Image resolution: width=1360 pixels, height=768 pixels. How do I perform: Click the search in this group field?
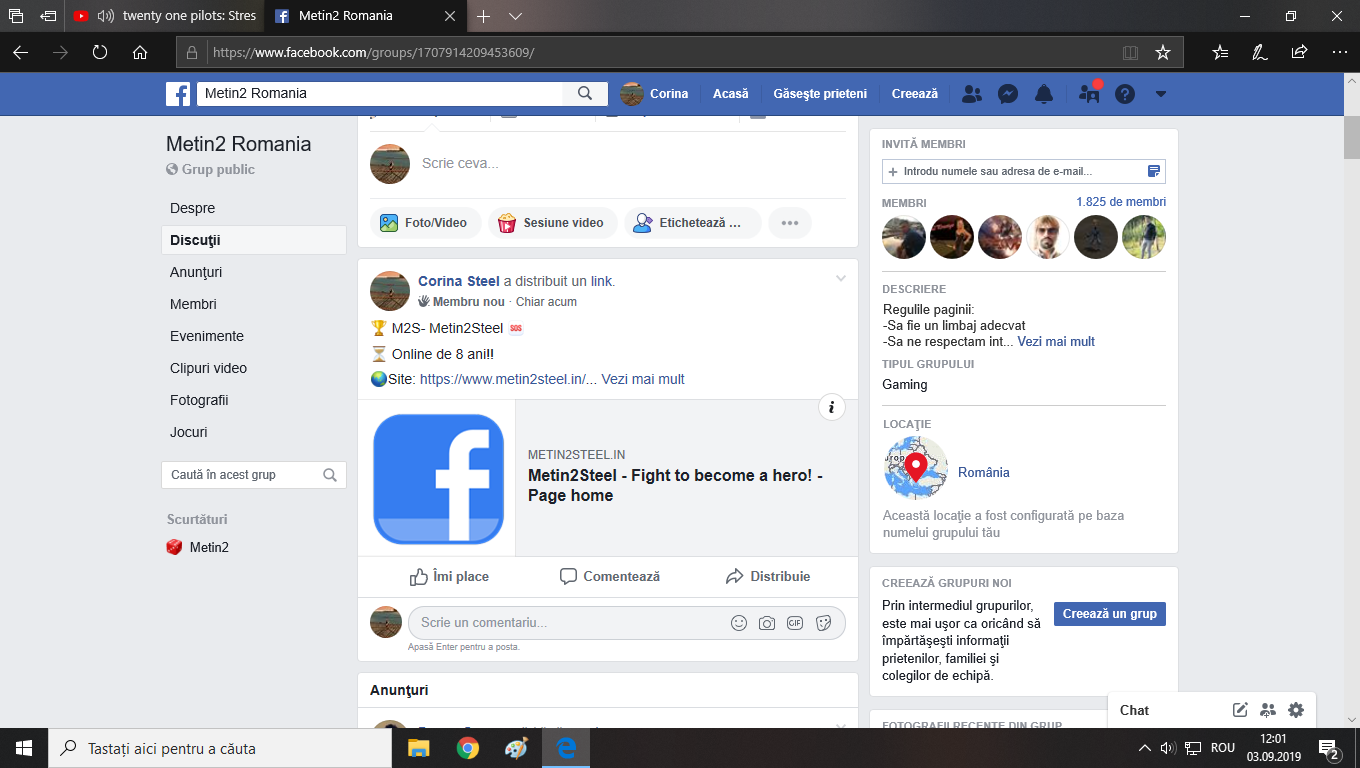coord(254,475)
